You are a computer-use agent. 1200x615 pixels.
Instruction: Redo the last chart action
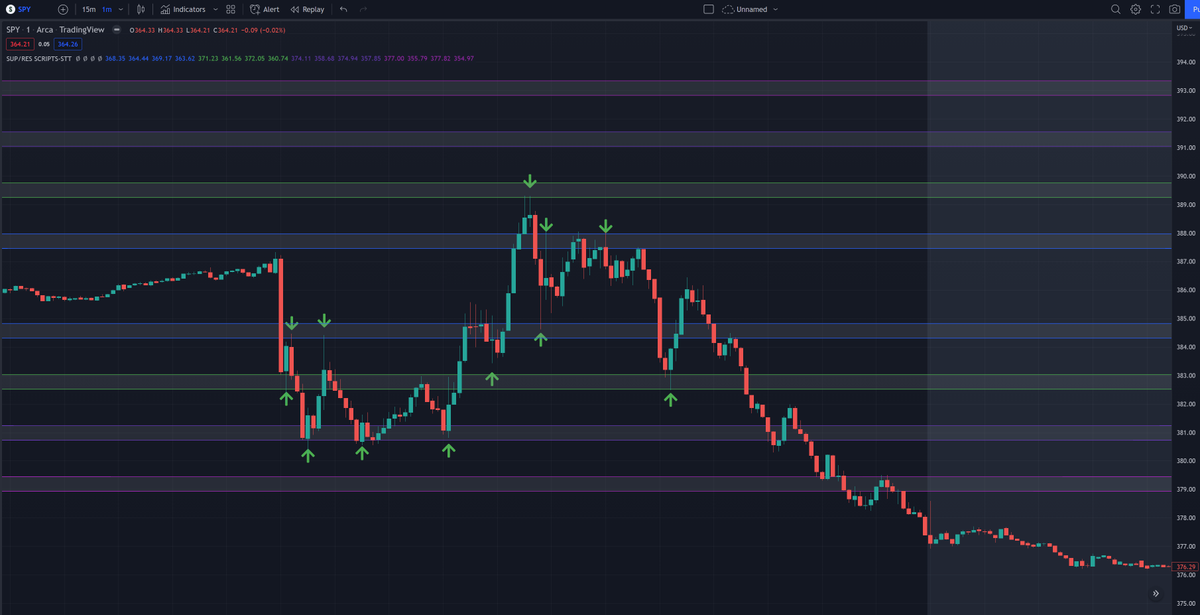coord(363,9)
